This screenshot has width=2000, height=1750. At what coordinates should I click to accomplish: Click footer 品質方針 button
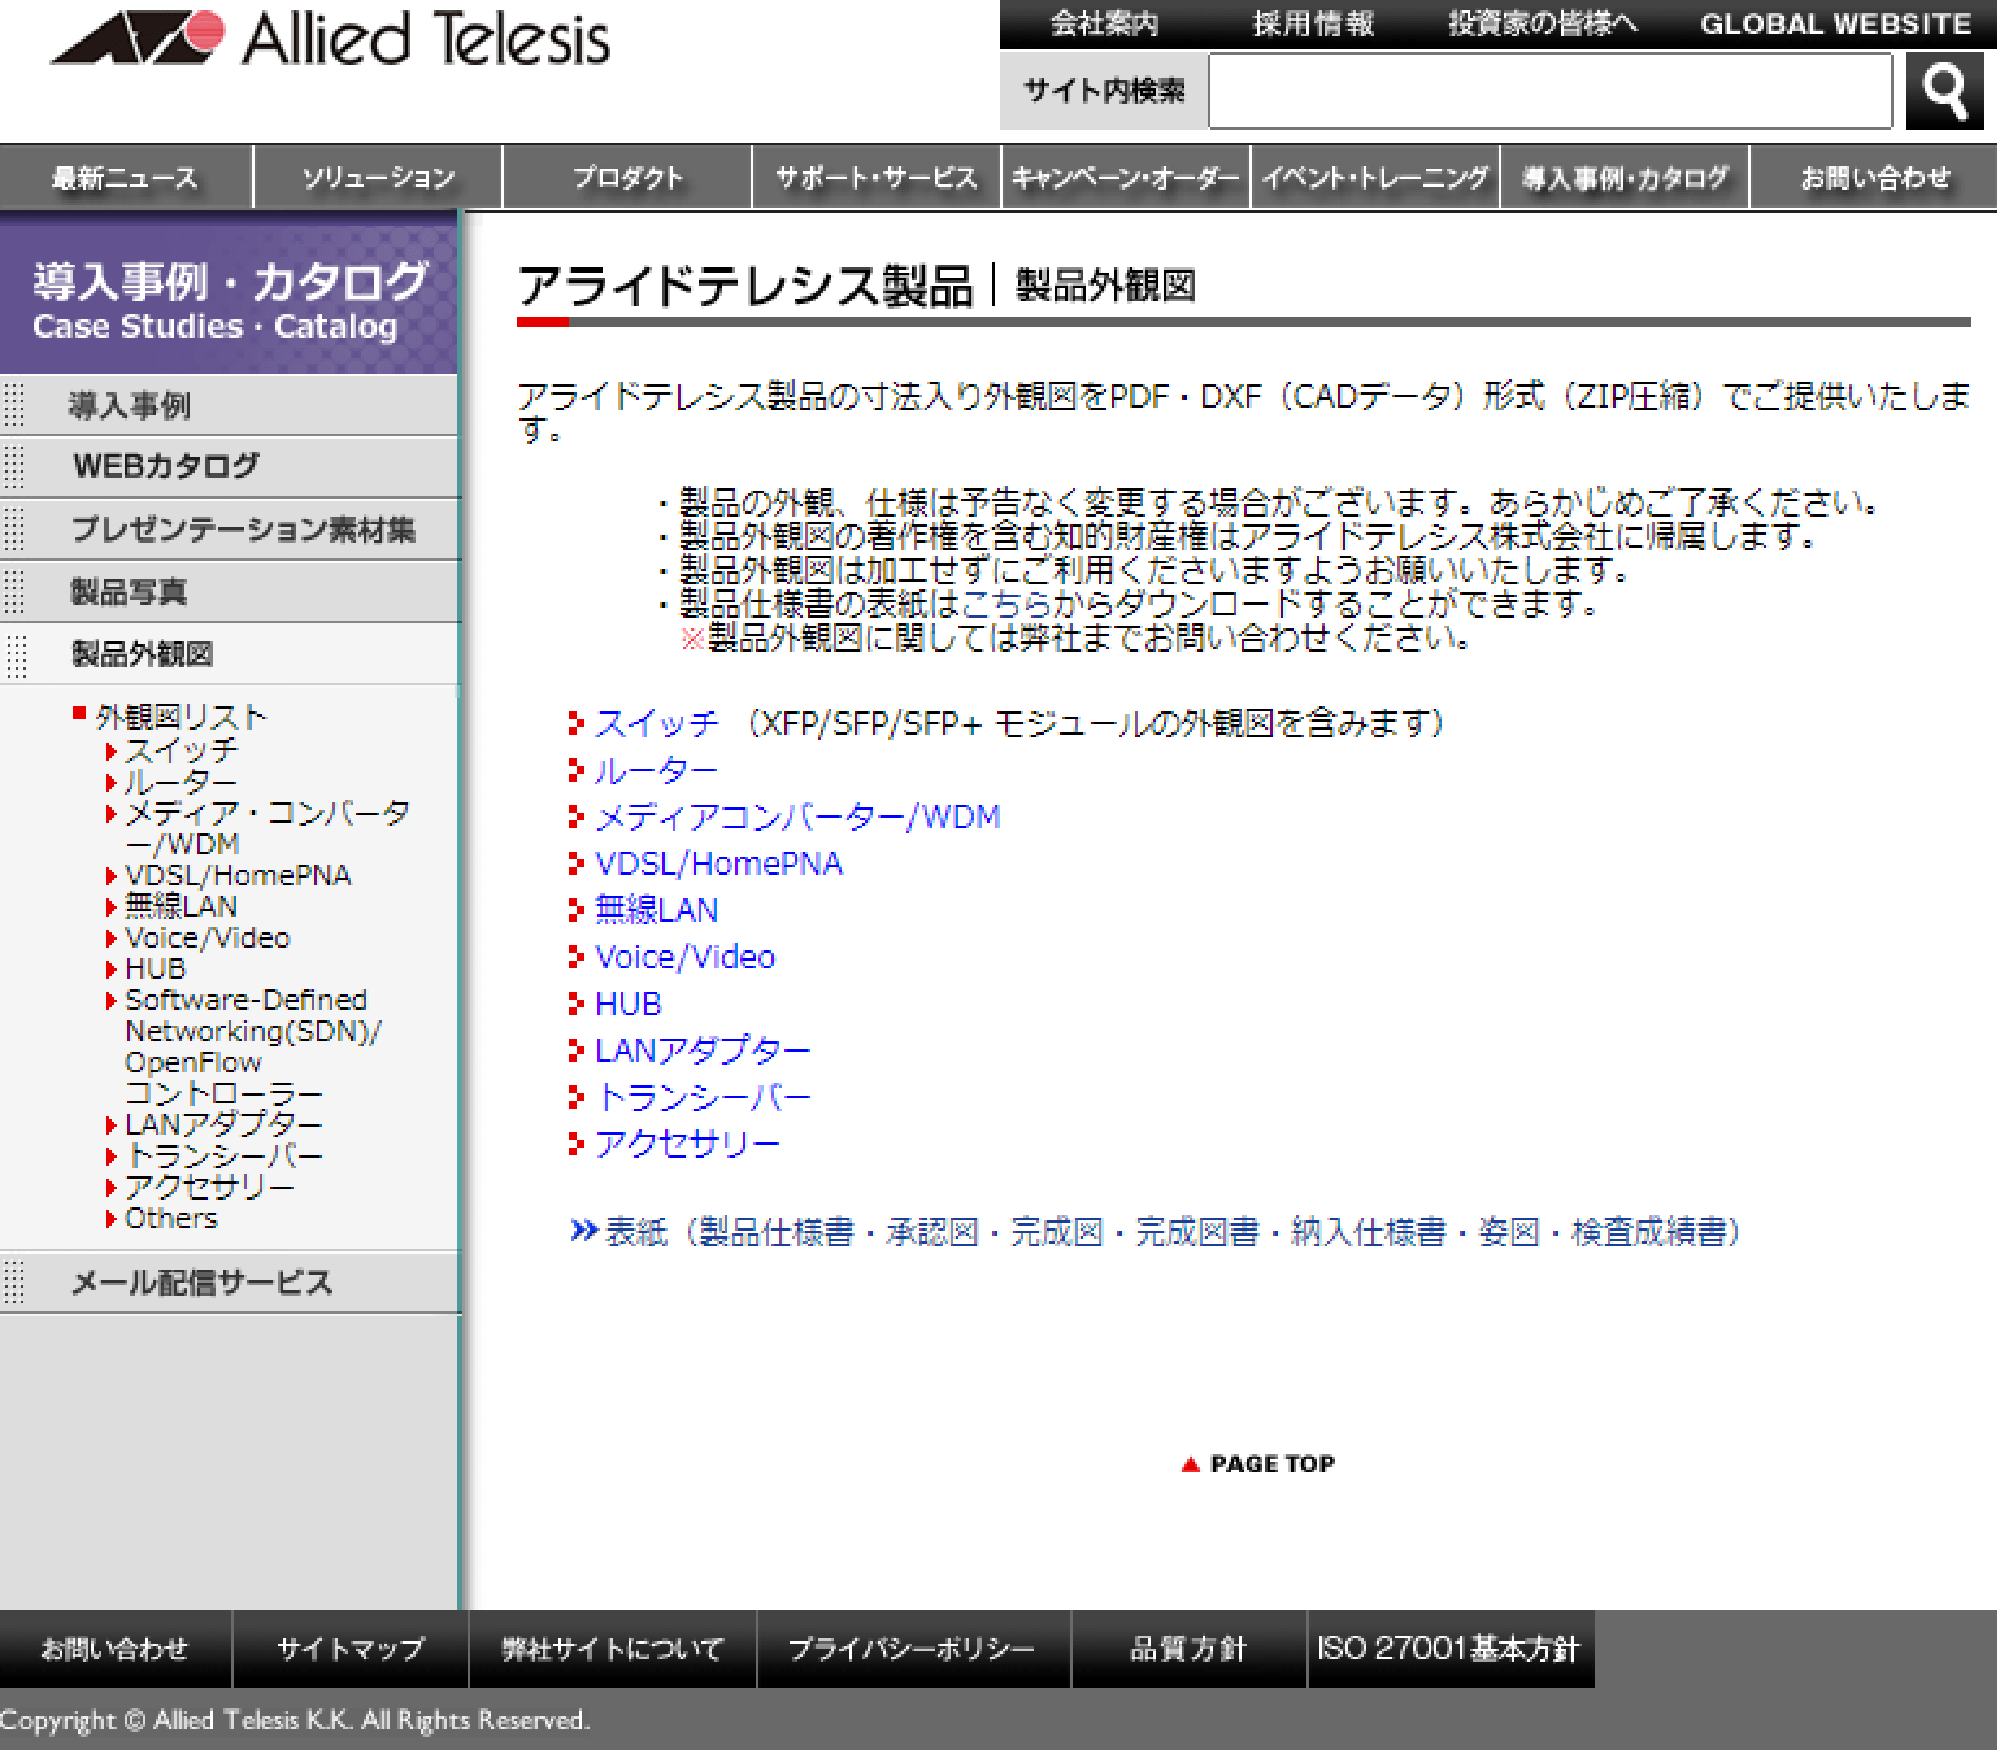(x=1189, y=1648)
